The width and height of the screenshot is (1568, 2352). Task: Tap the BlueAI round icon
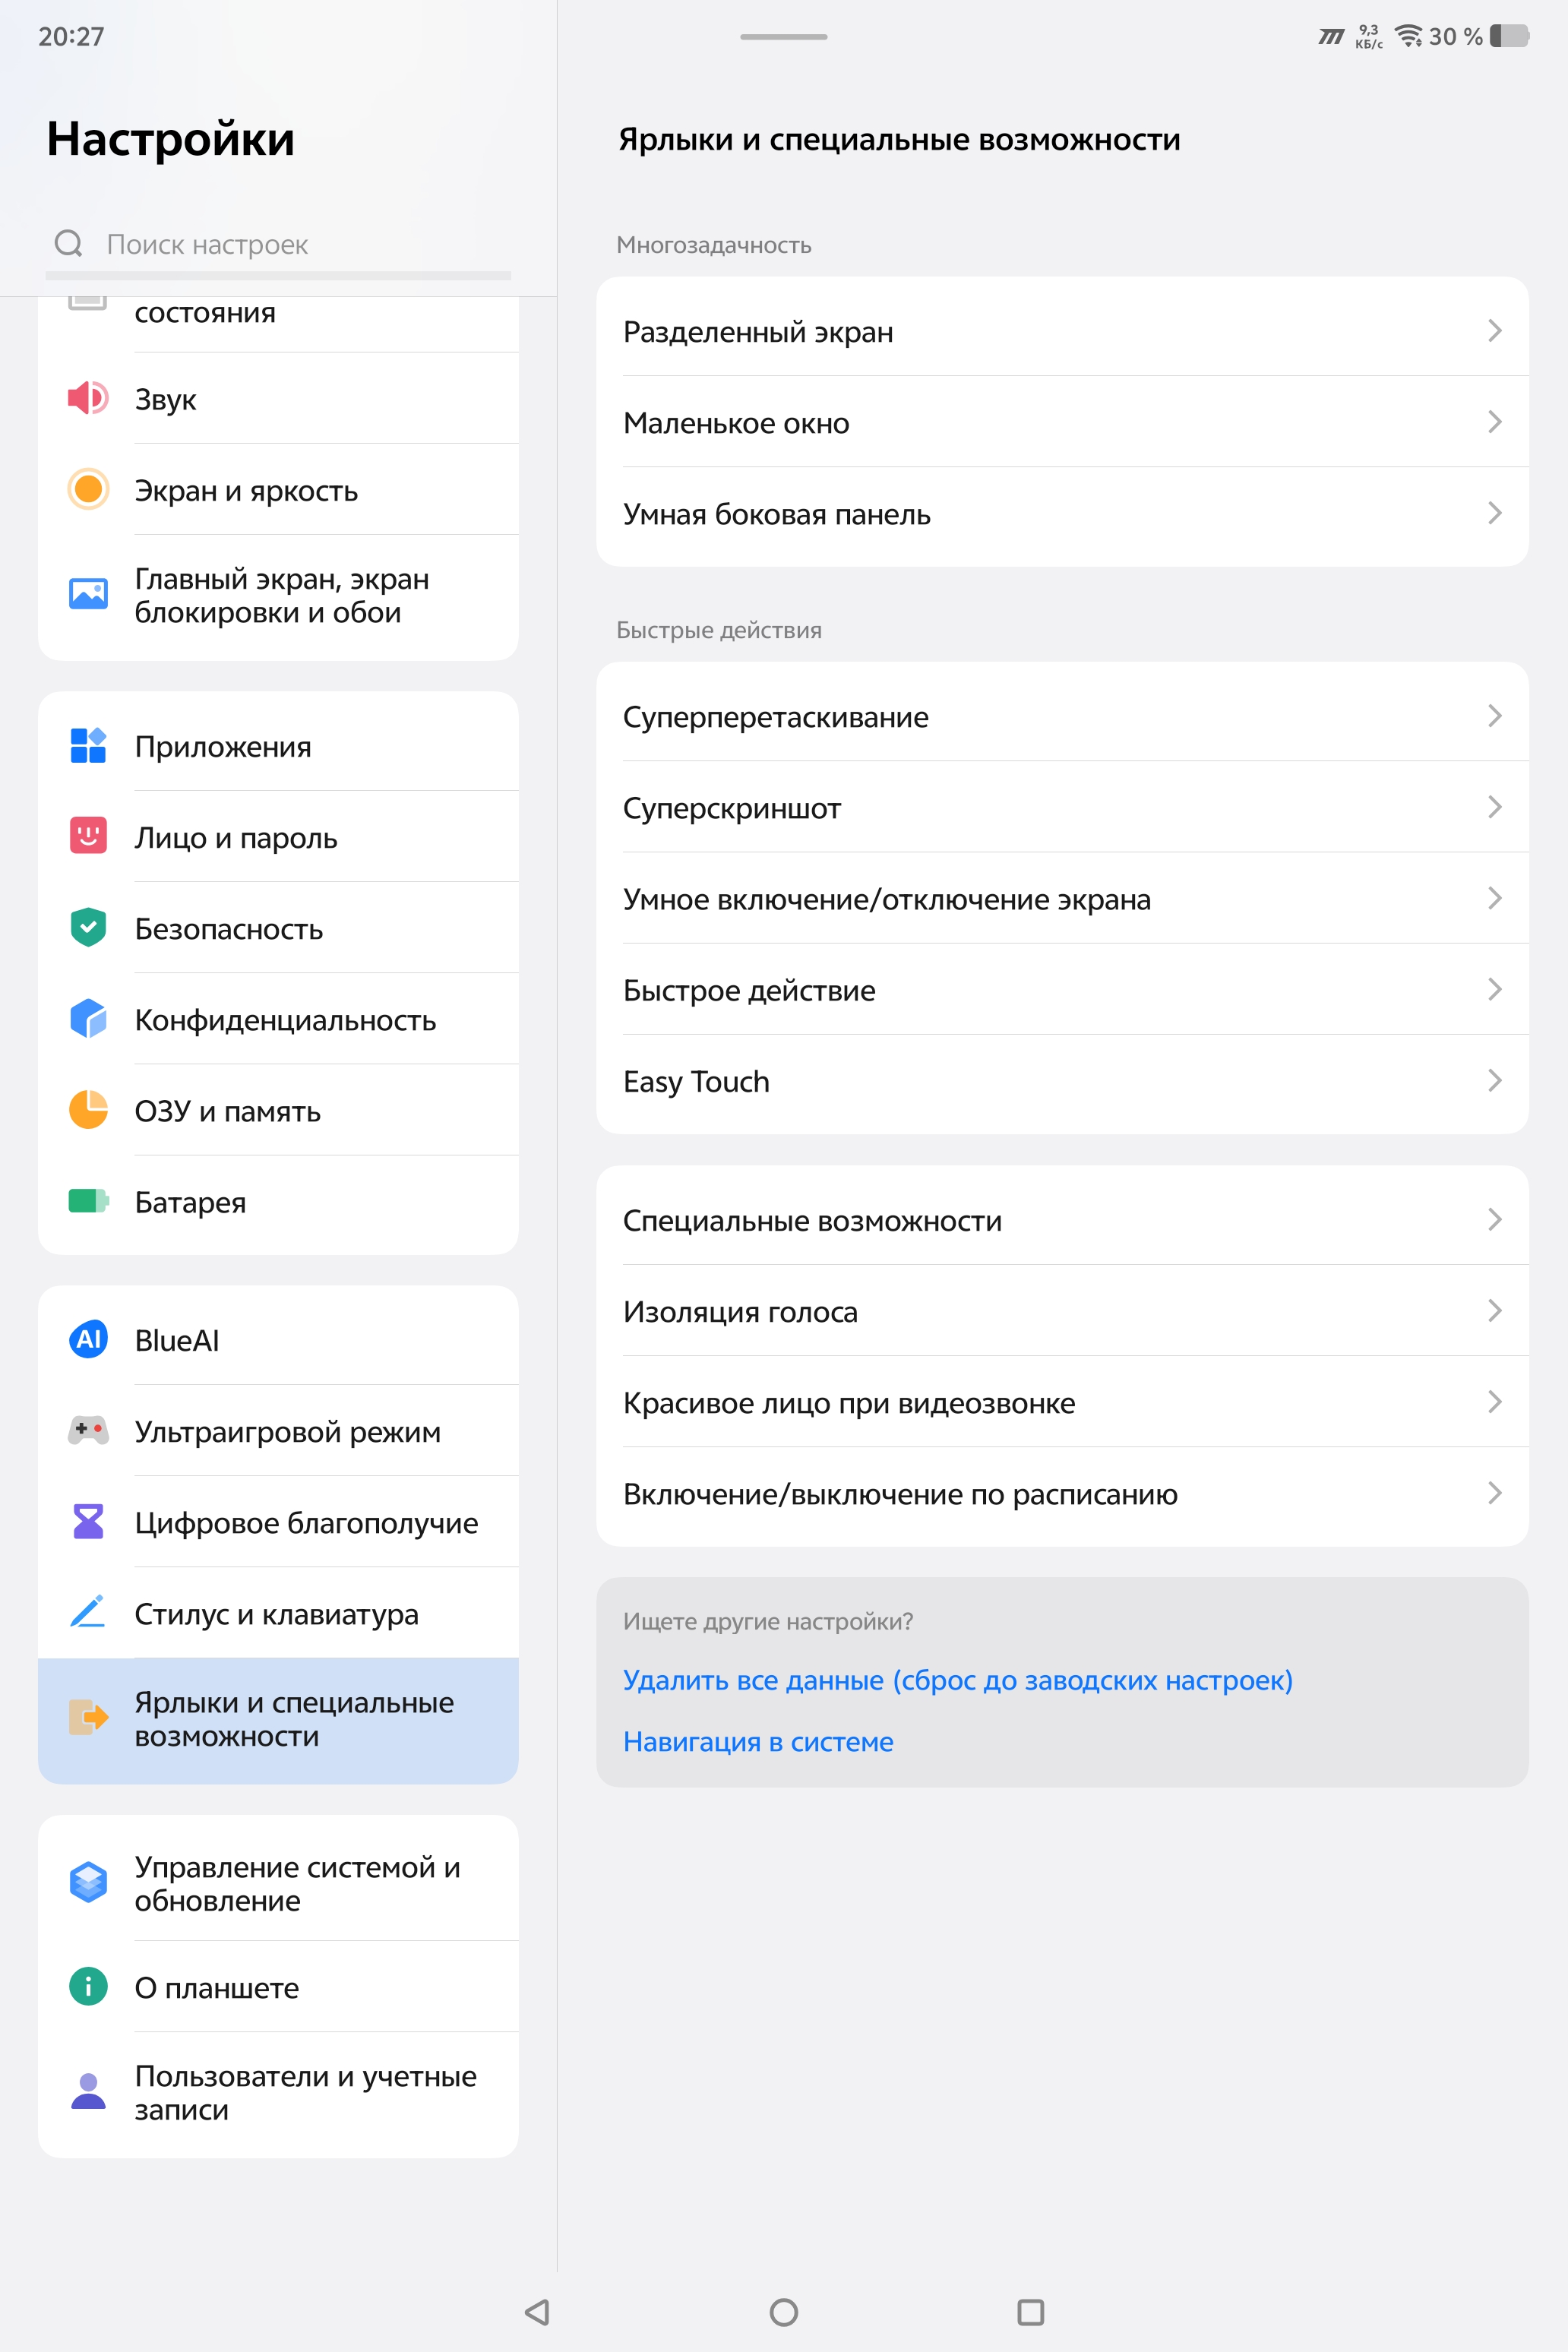point(88,1339)
